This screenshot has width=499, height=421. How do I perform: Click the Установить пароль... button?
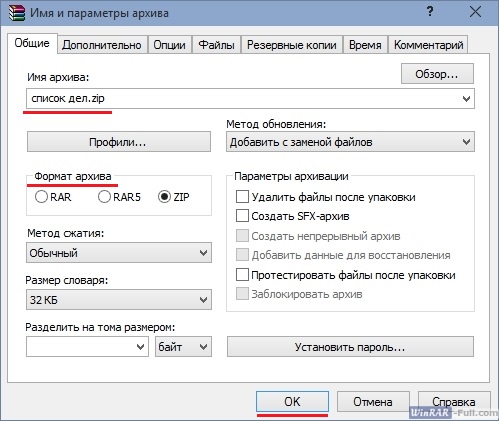(350, 347)
